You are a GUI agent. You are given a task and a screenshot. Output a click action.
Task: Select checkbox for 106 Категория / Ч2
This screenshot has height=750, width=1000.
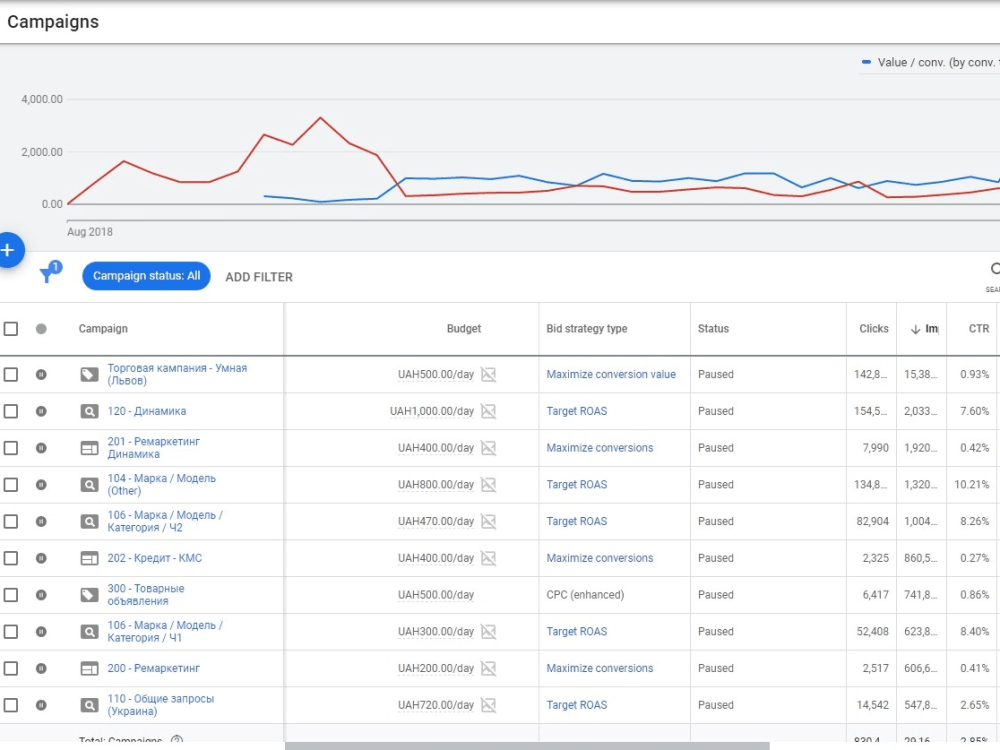pos(11,522)
